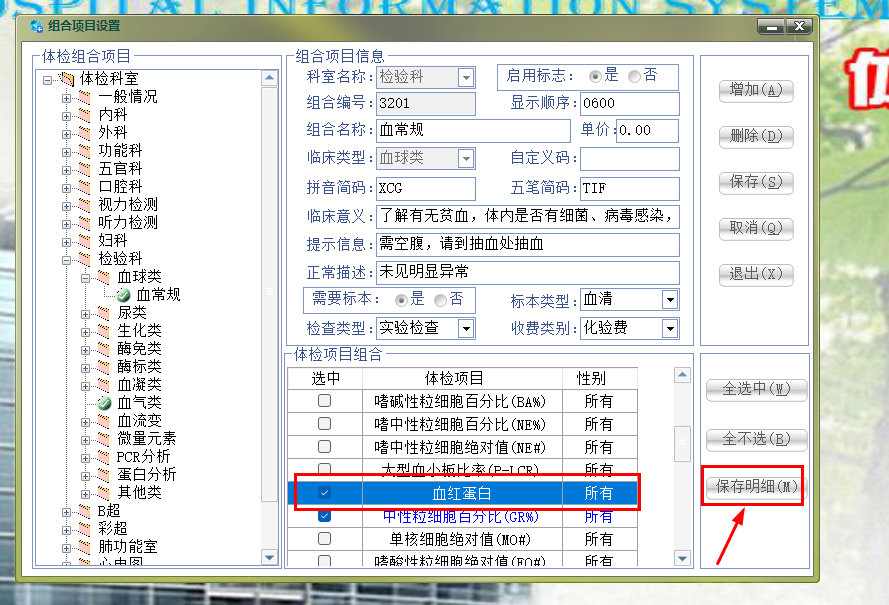Set 启用标志 to 是
This screenshot has height=605, width=889.
[x=595, y=76]
